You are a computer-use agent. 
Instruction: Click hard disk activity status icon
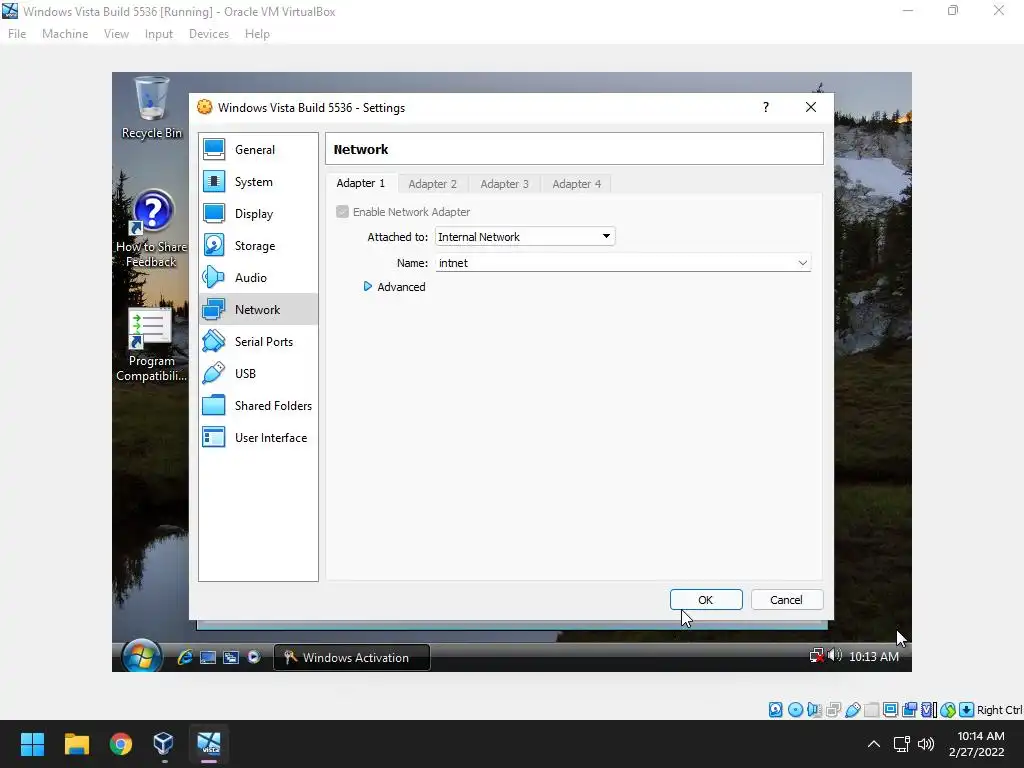tap(775, 710)
